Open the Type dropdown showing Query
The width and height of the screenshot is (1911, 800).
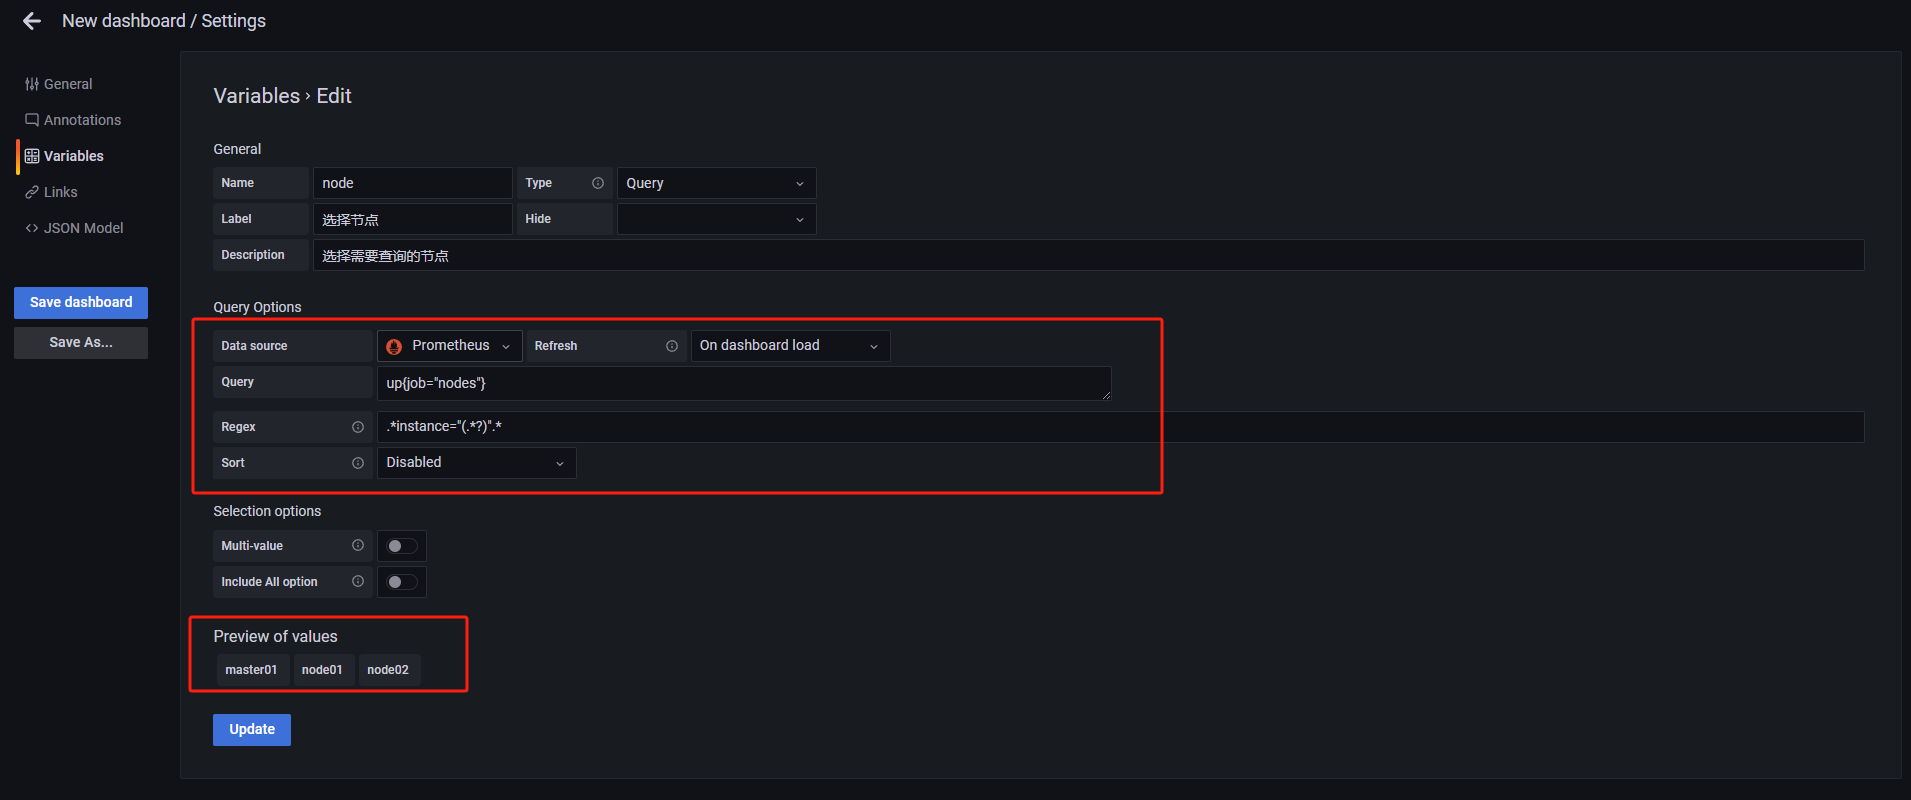[716, 183]
